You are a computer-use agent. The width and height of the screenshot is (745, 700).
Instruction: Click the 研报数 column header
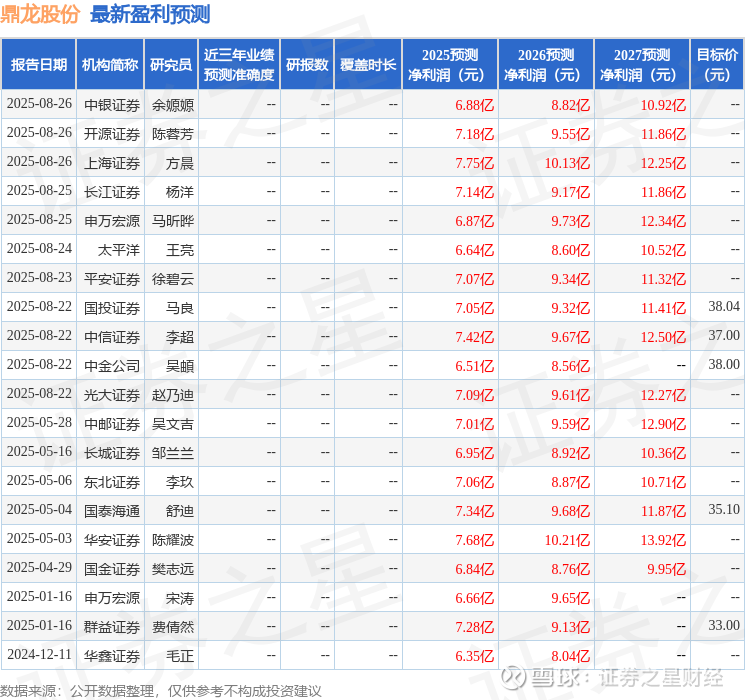[x=307, y=65]
